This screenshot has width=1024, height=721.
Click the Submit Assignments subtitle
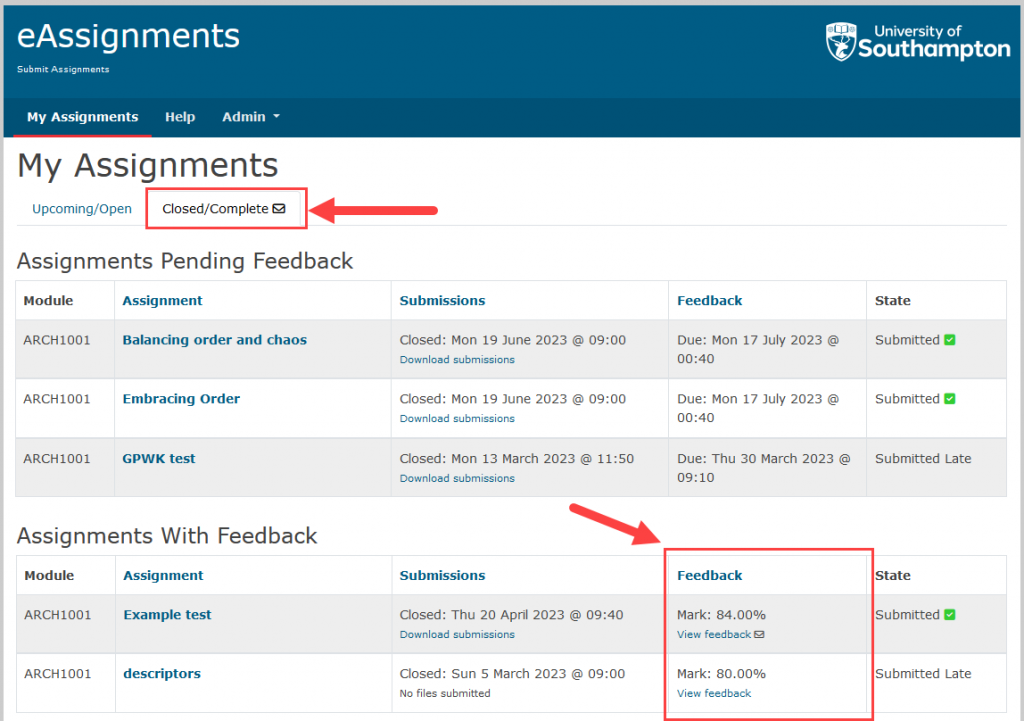point(63,69)
